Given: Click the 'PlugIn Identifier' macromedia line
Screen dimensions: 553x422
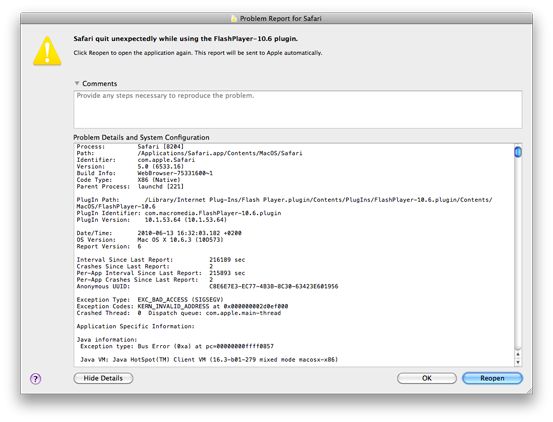Looking at the screenshot, I should (179, 213).
